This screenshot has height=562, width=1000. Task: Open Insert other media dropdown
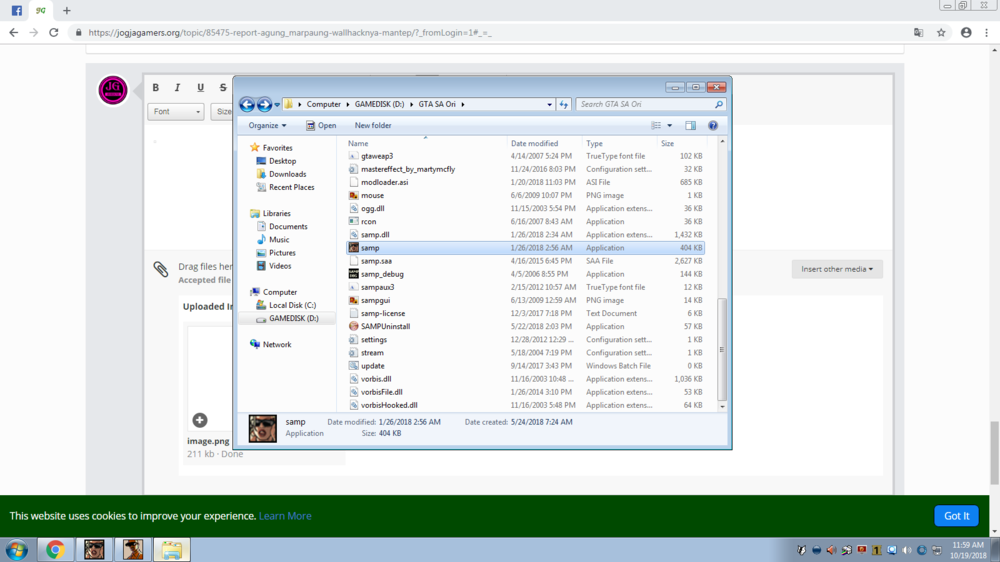pyautogui.click(x=837, y=269)
